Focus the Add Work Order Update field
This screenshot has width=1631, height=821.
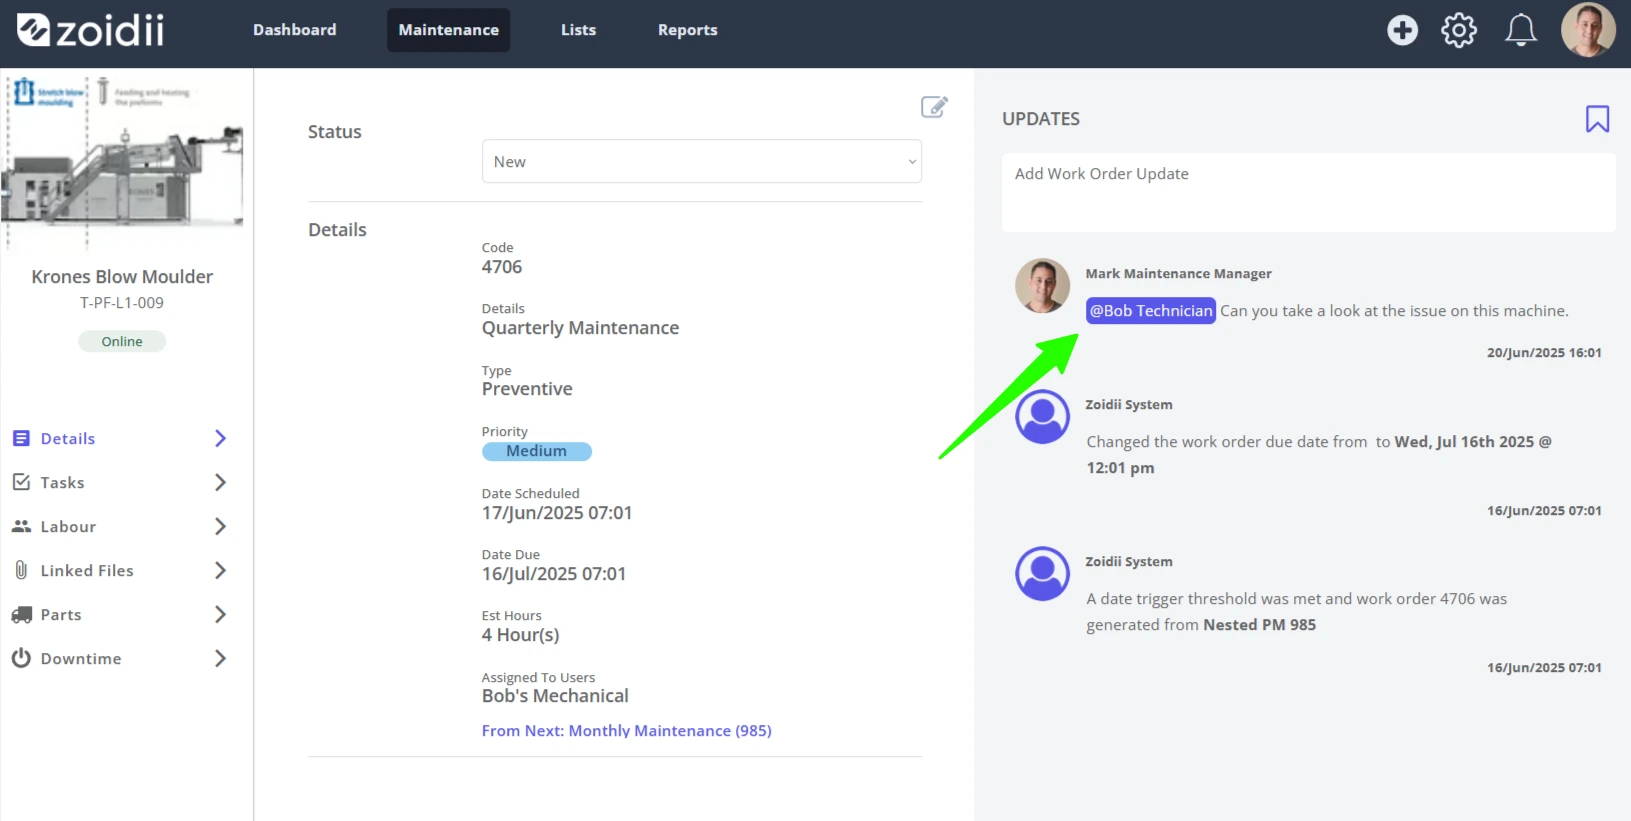point(1308,192)
